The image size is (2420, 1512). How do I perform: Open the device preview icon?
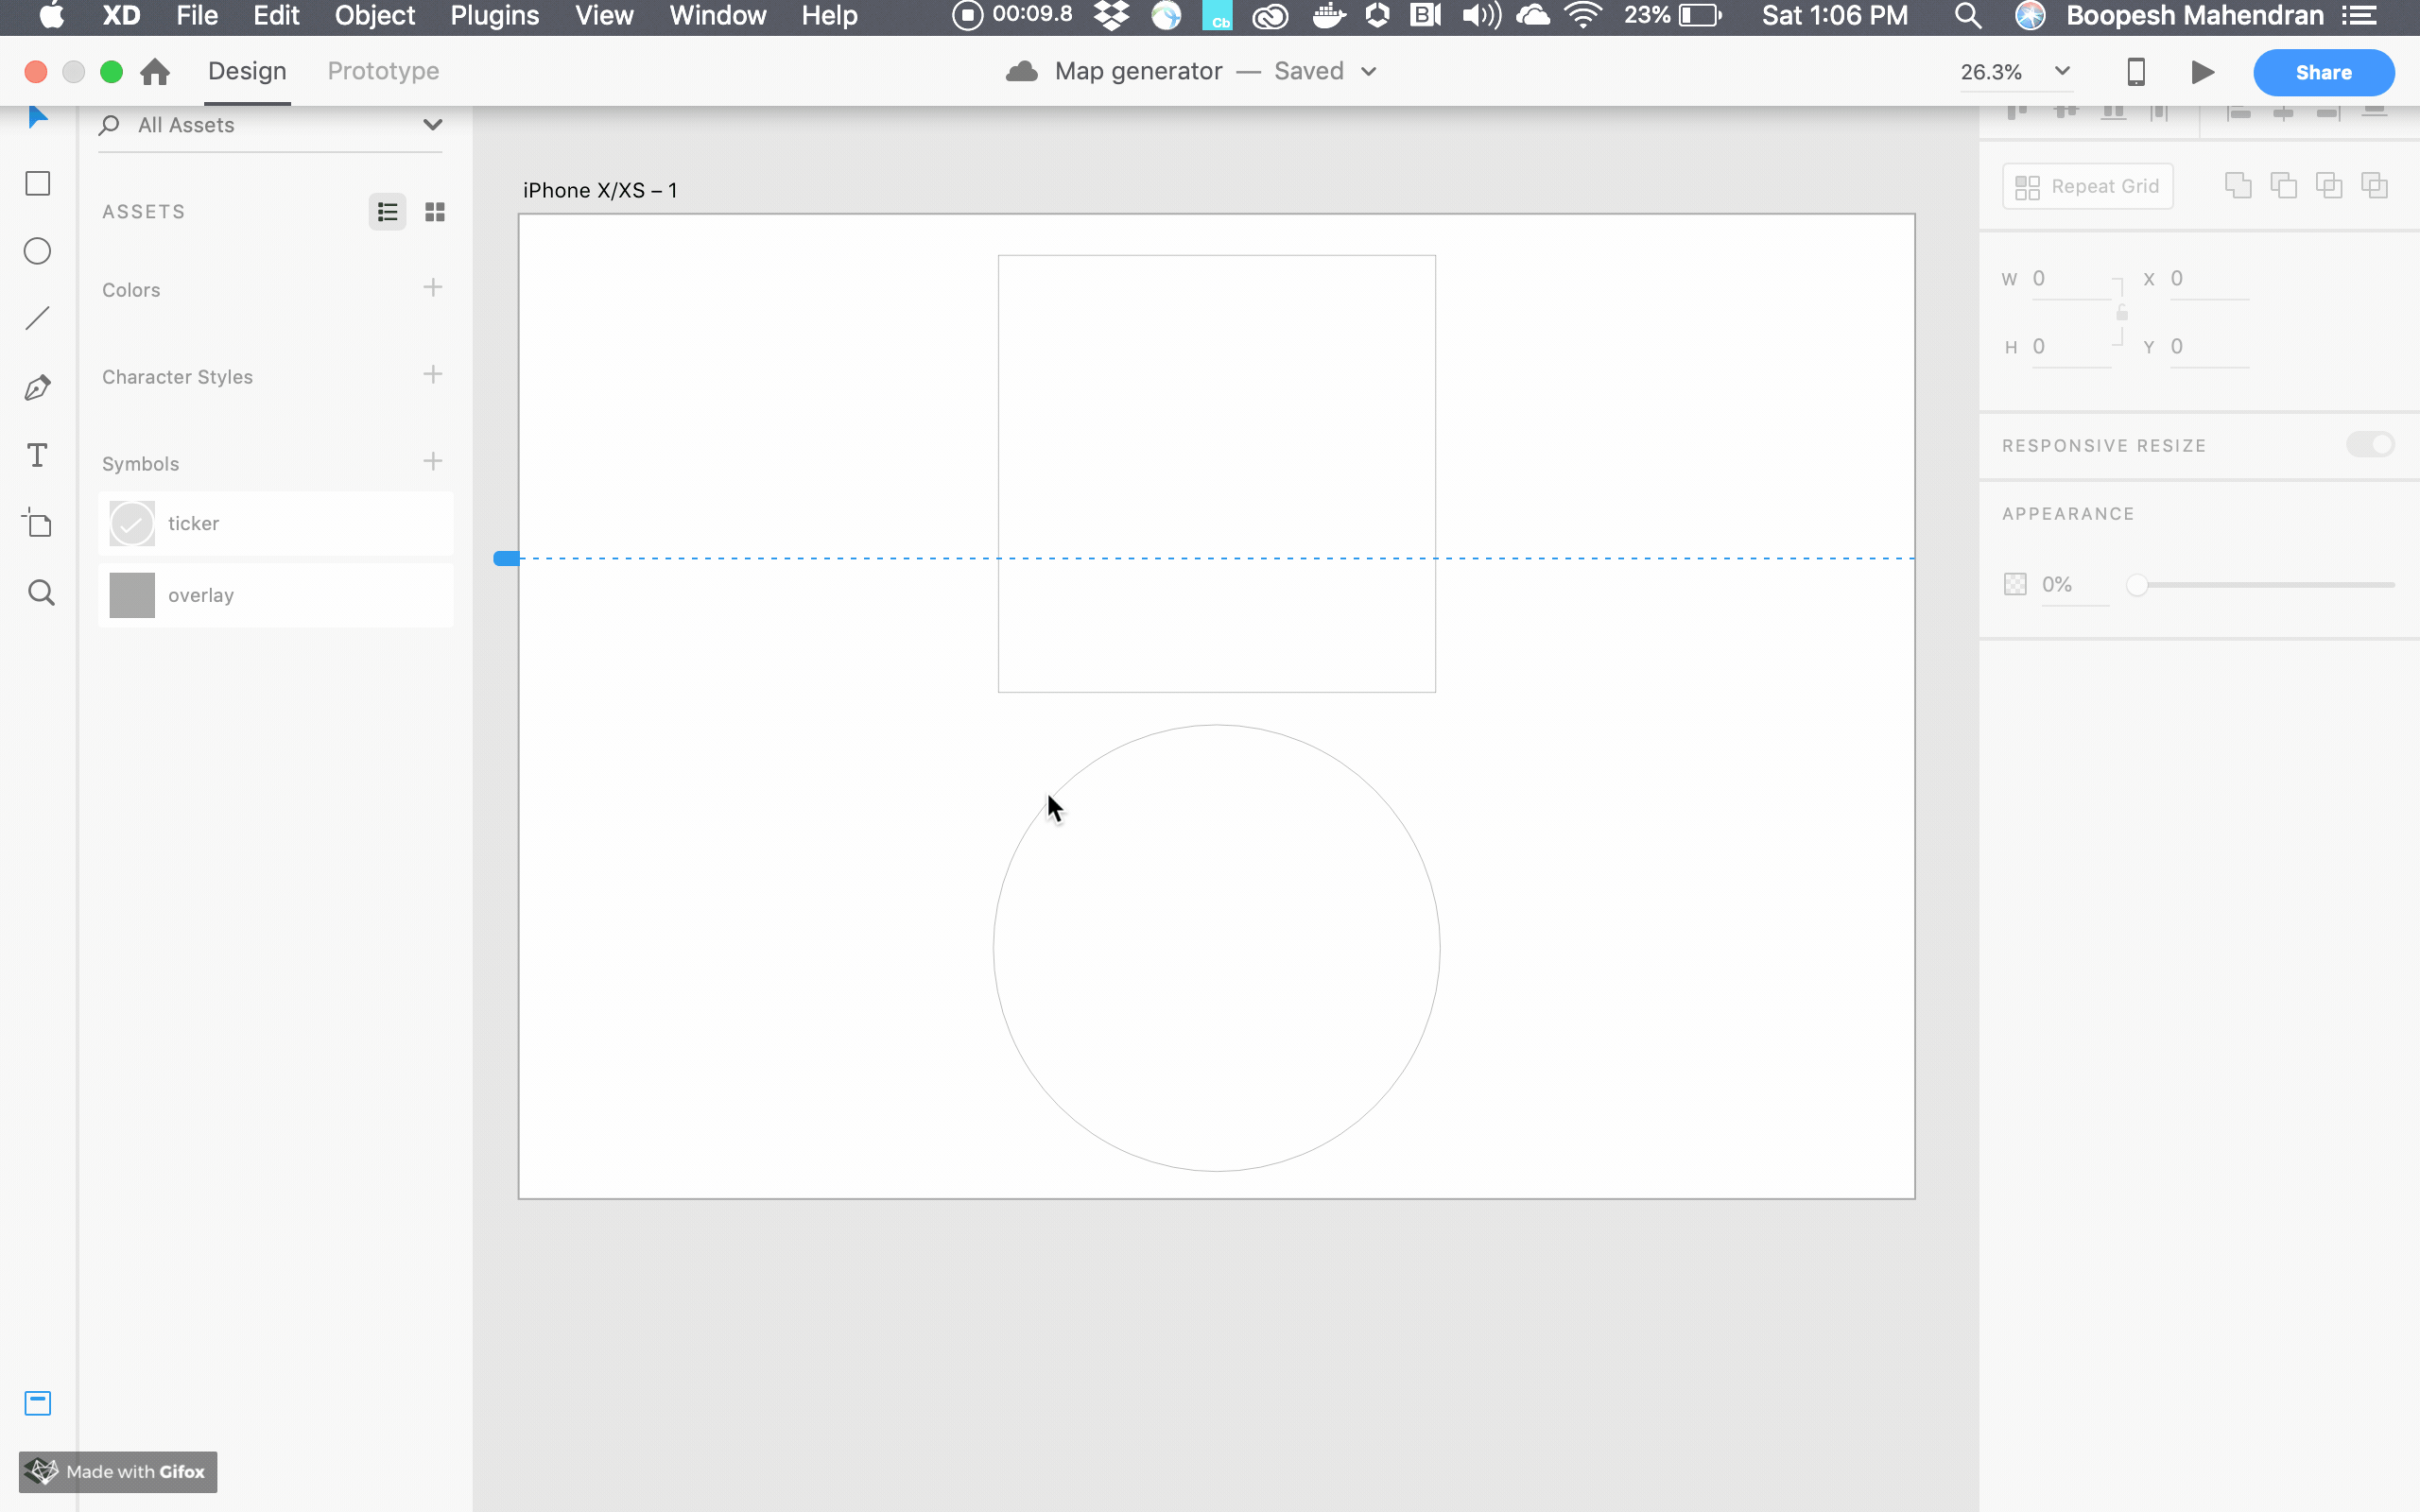point(2135,72)
